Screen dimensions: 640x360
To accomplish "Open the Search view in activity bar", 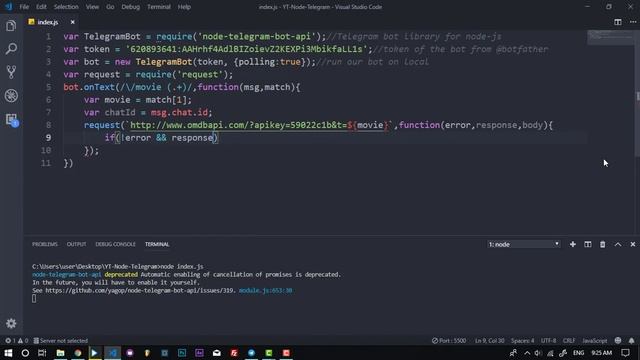I will tap(11, 49).
